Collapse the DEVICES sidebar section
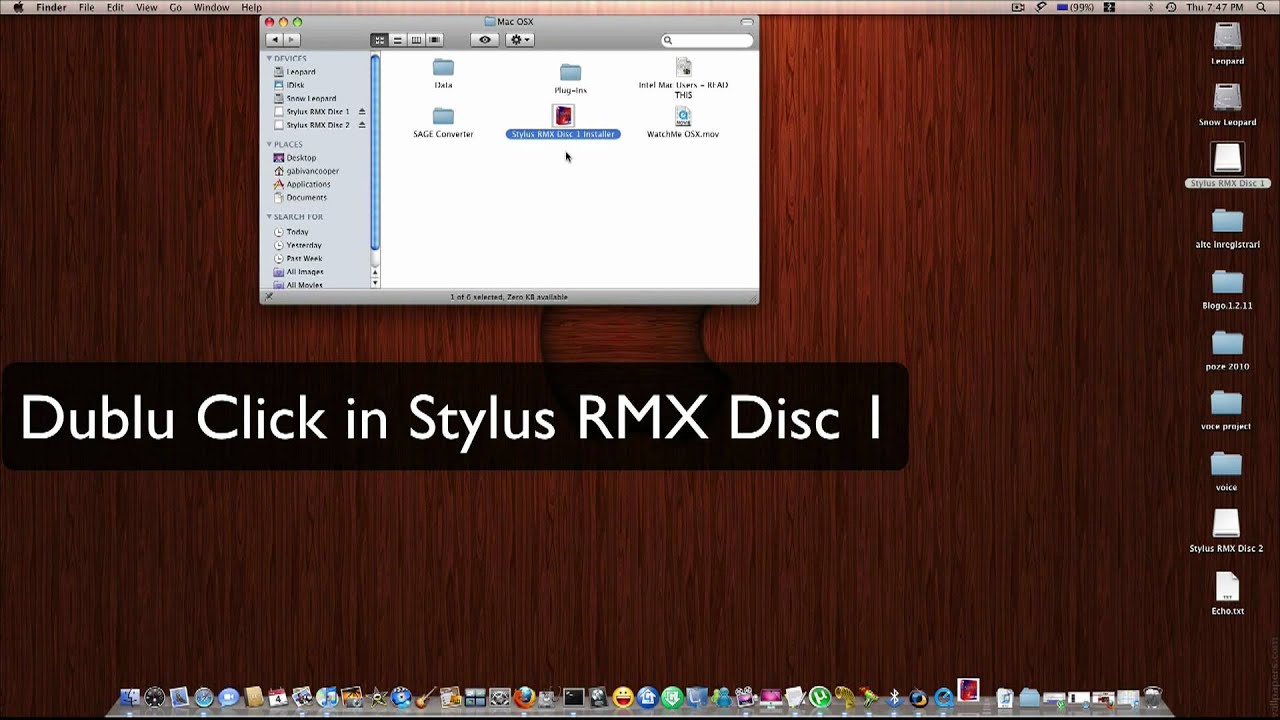Viewport: 1280px width, 720px height. (x=269, y=58)
